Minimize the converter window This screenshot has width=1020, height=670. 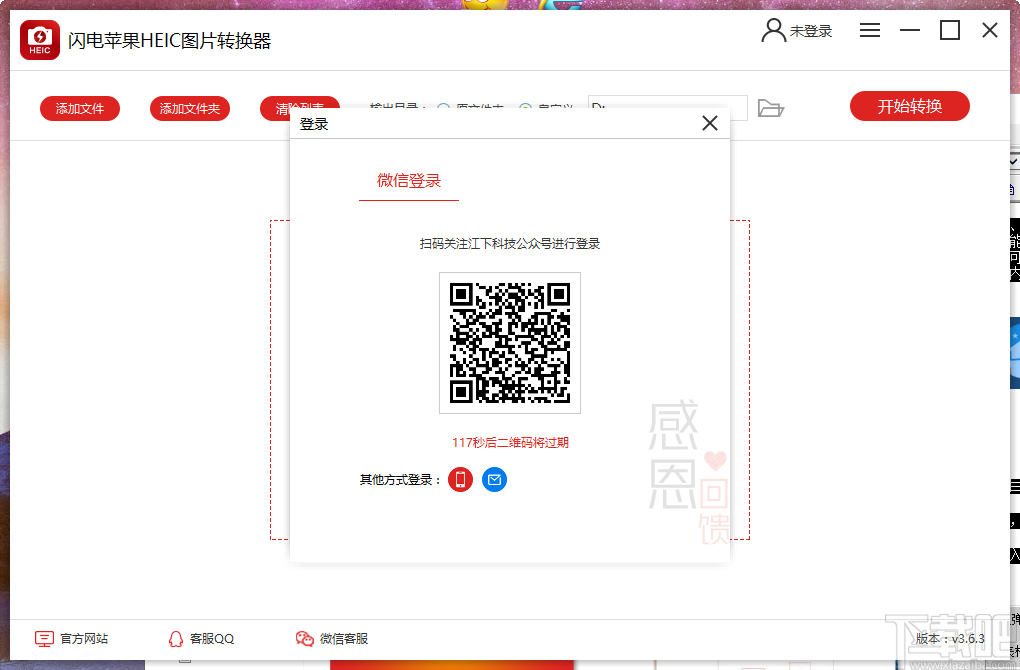point(909,30)
